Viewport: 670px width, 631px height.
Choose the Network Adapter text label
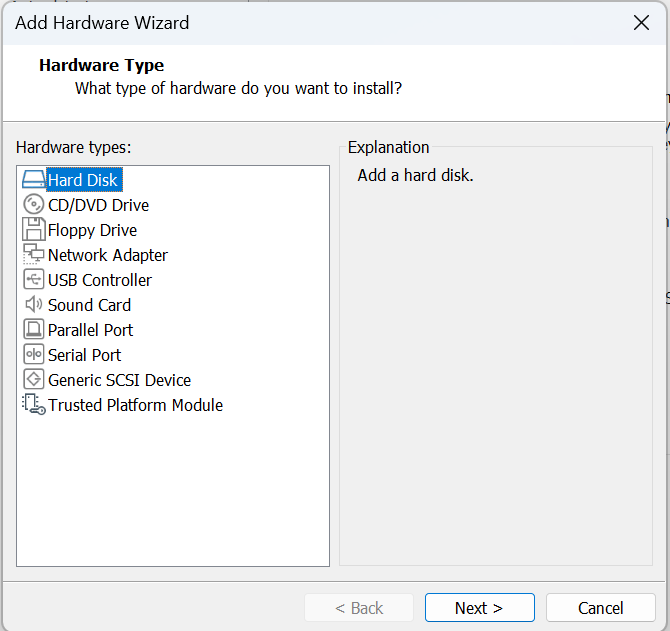point(108,255)
